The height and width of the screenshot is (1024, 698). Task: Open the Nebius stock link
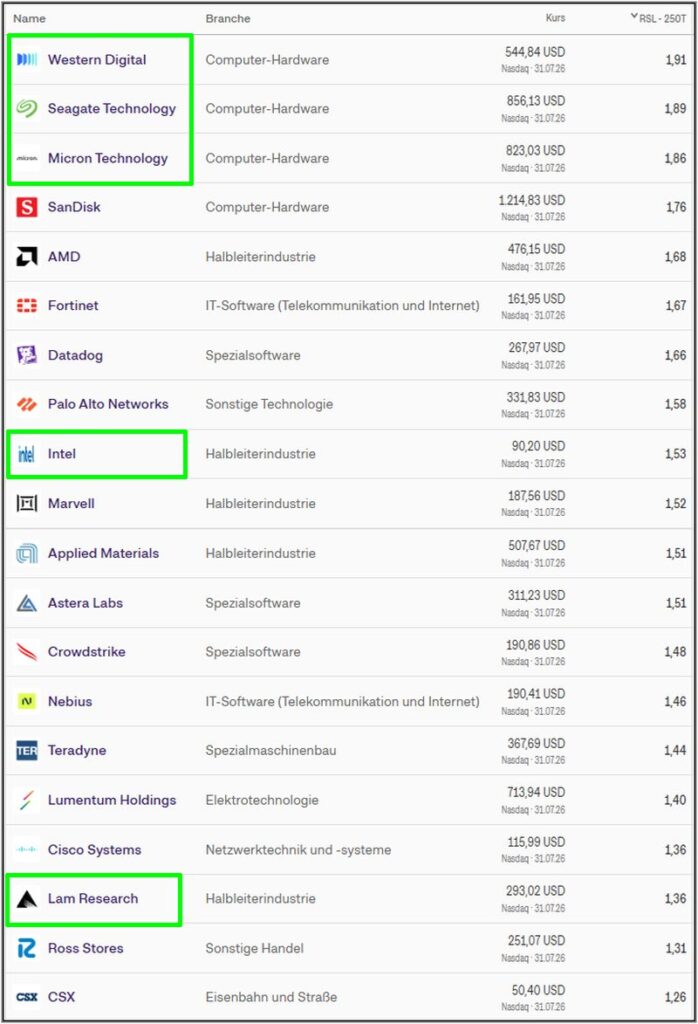pyautogui.click(x=70, y=701)
